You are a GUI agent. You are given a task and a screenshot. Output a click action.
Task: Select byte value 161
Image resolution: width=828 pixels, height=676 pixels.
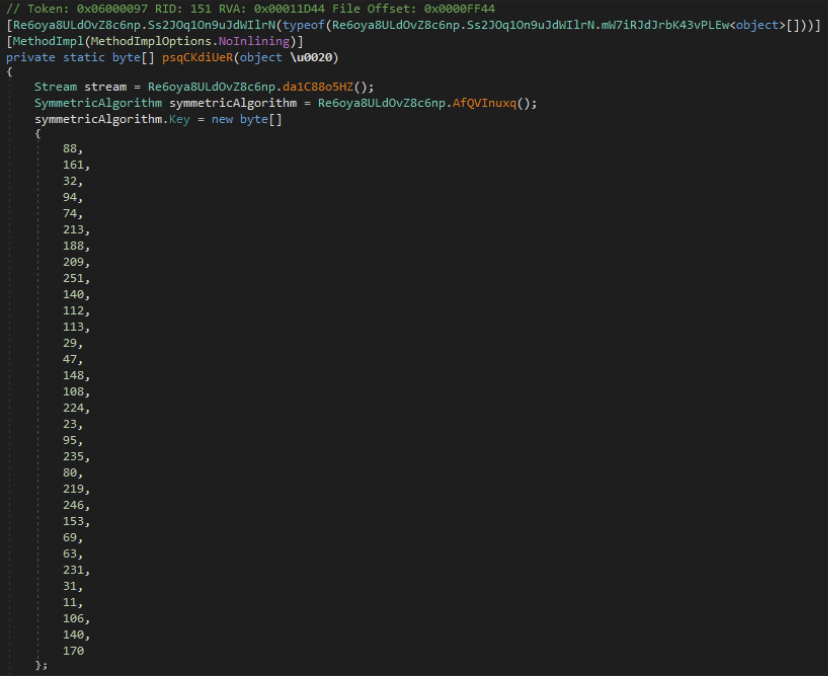73,165
